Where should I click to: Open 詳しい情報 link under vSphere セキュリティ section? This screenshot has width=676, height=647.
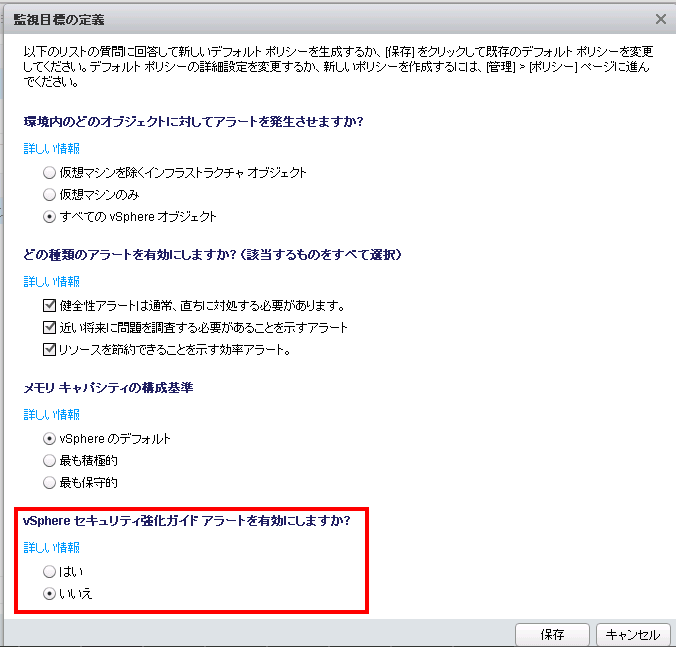[x=52, y=548]
